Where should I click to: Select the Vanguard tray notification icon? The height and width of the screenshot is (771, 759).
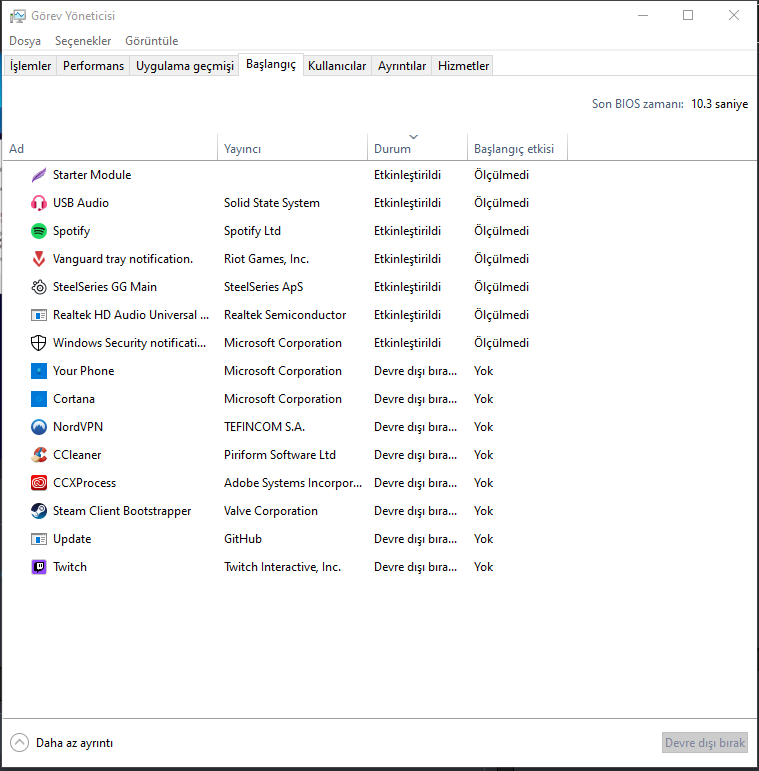pyautogui.click(x=39, y=259)
